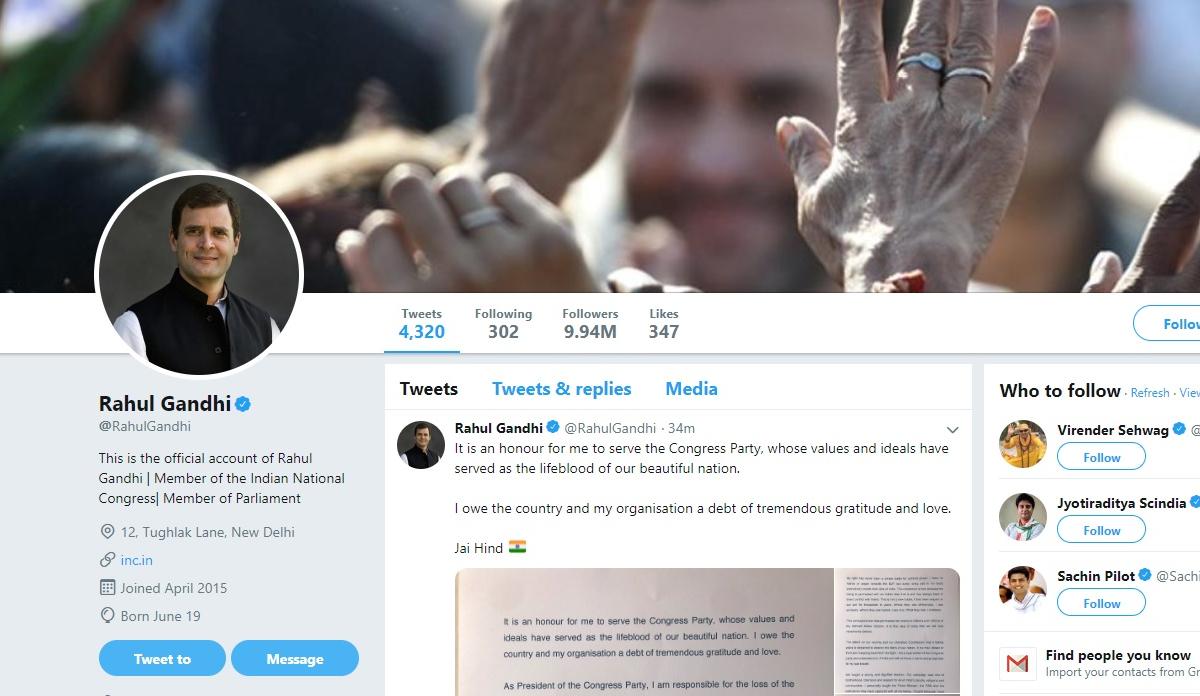
Task: Click the tweet author's small avatar
Action: tap(421, 445)
